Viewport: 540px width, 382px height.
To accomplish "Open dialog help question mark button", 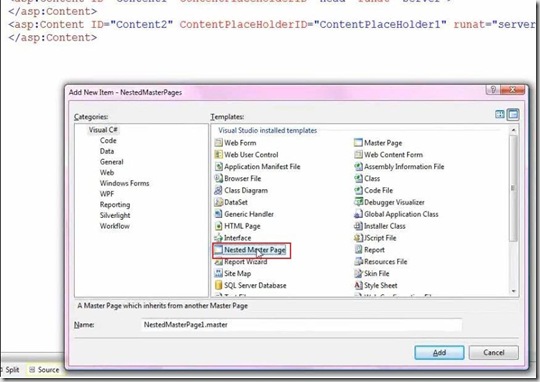I will point(493,90).
